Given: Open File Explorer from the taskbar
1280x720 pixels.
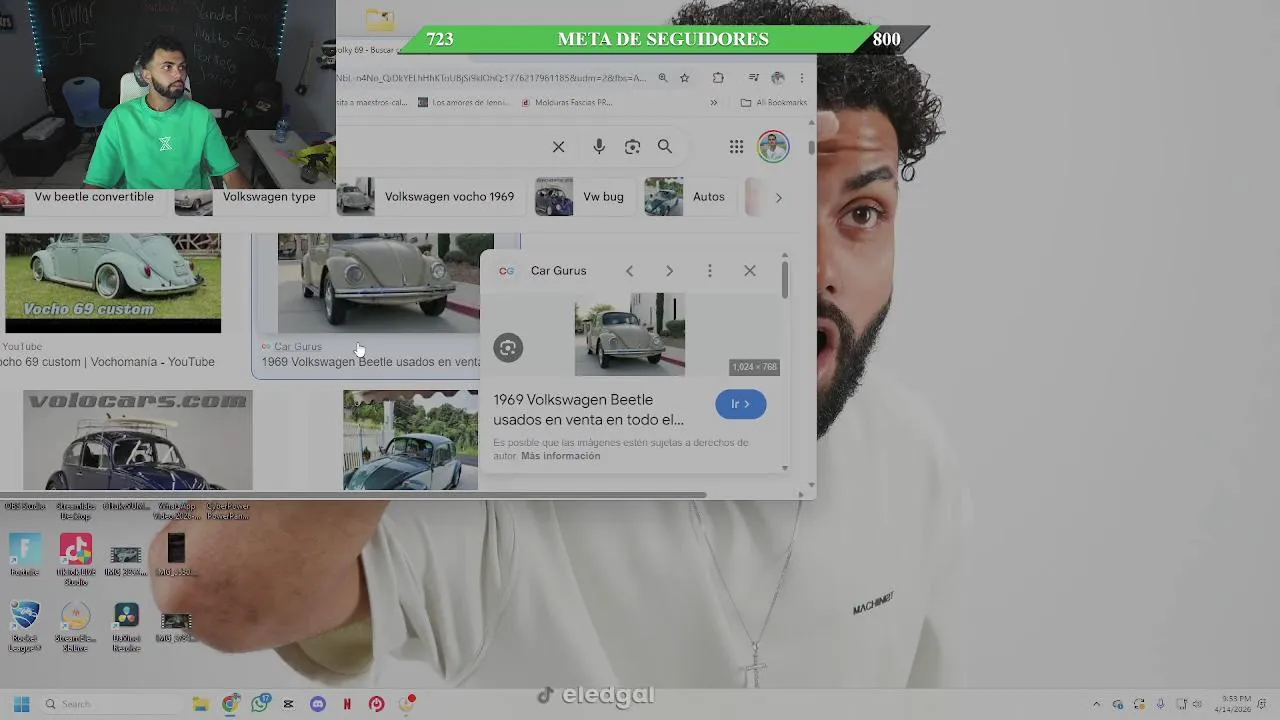Looking at the screenshot, I should (200, 704).
